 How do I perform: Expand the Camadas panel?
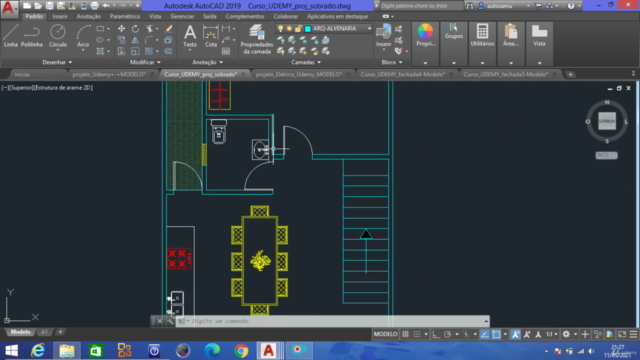[x=306, y=62]
